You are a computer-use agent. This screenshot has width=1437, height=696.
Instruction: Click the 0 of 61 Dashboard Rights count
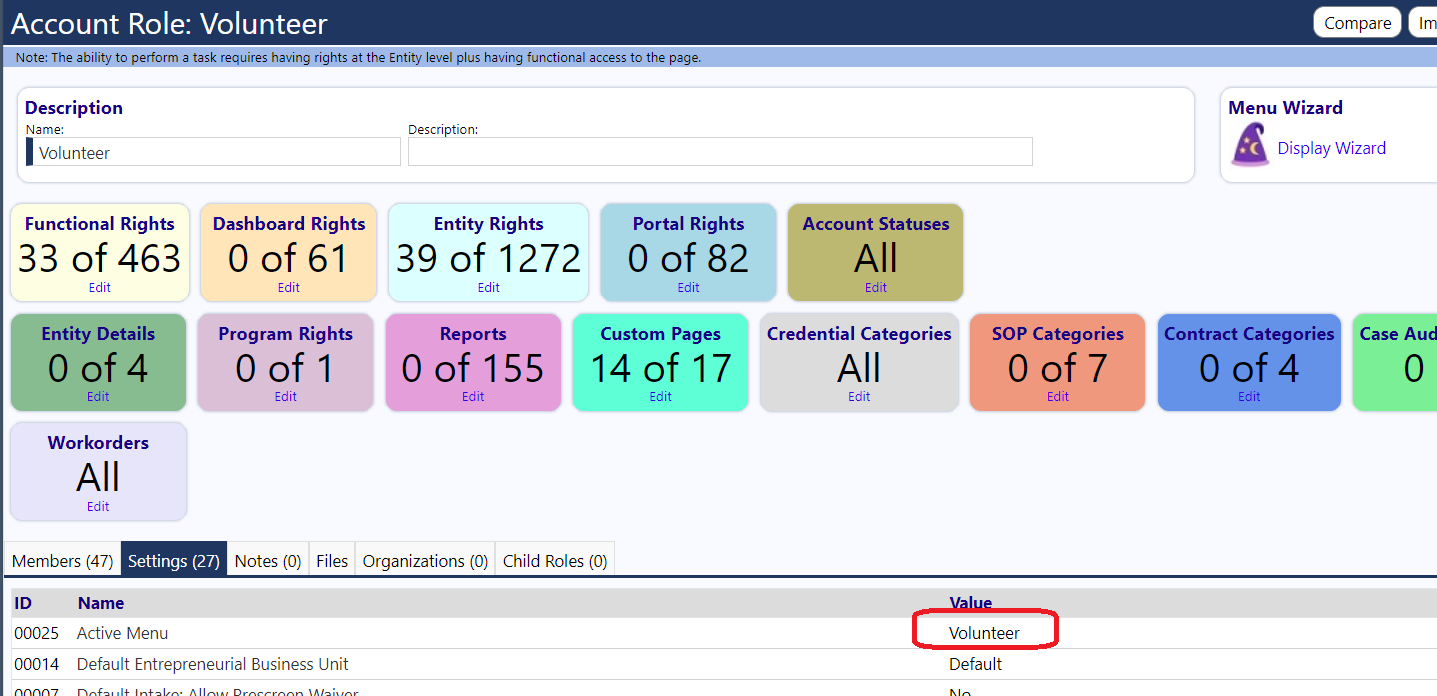(x=288, y=258)
